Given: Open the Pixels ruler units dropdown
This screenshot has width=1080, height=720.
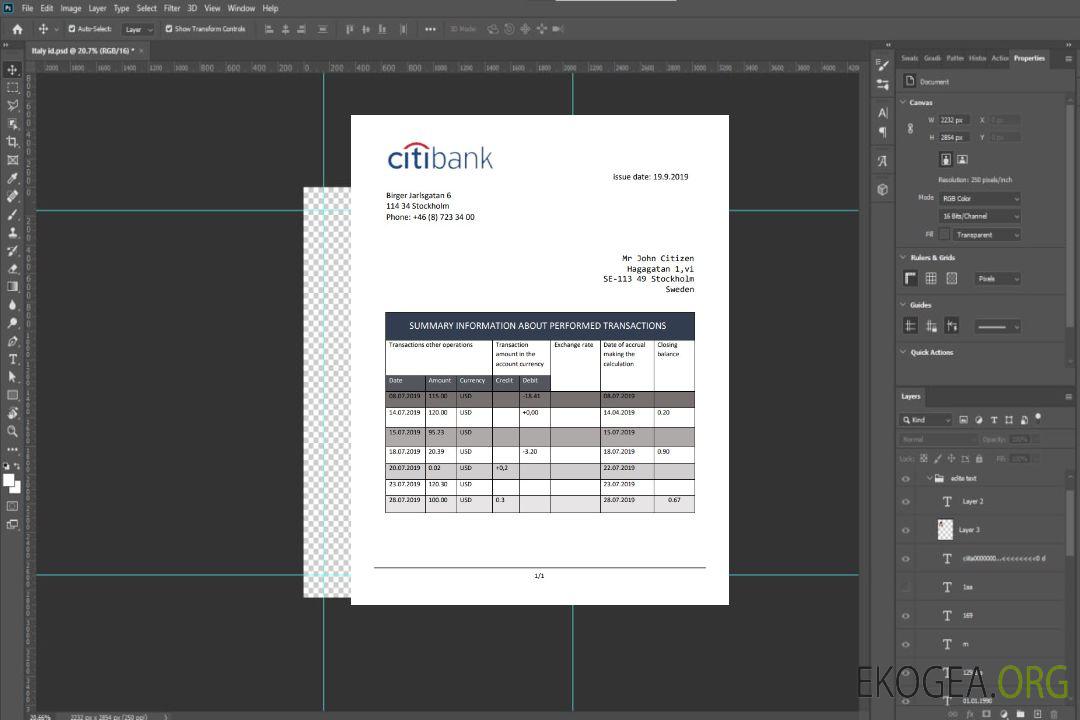Looking at the screenshot, I should (x=997, y=278).
